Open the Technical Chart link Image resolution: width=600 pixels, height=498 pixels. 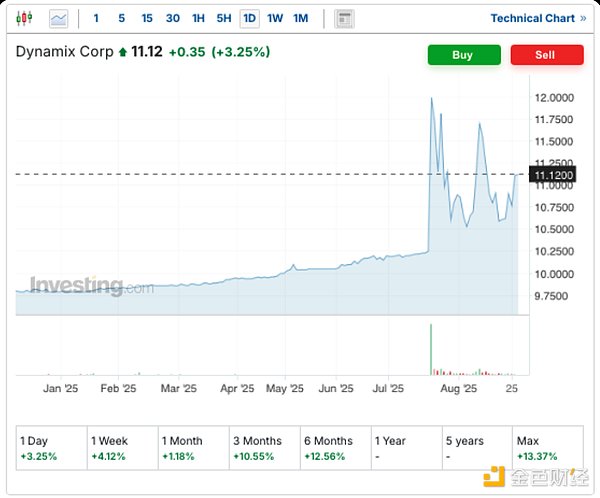(x=538, y=18)
